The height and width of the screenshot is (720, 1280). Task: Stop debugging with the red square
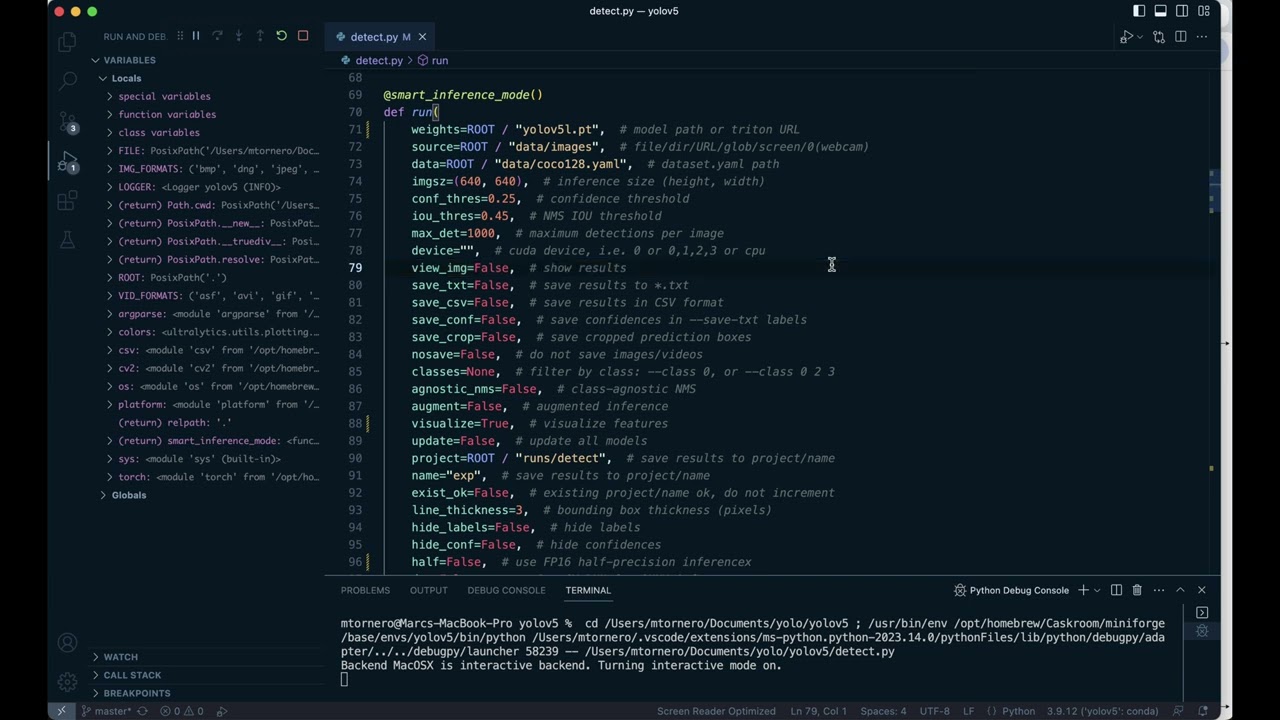pos(303,36)
